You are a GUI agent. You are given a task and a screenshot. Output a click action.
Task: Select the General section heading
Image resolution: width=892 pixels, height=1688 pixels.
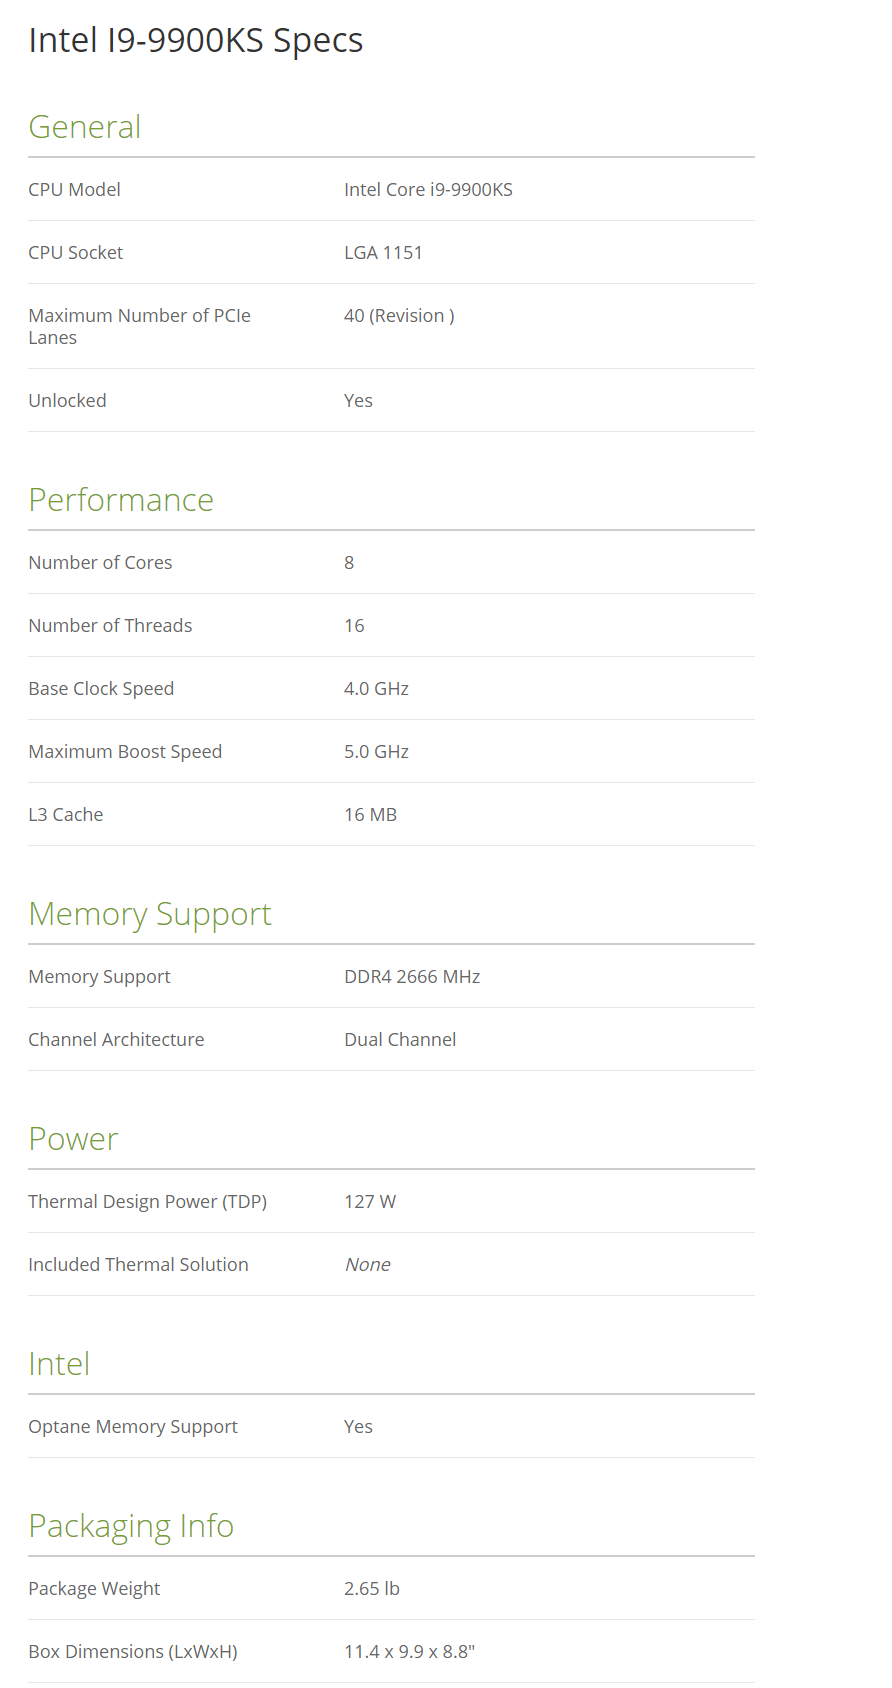tap(84, 127)
